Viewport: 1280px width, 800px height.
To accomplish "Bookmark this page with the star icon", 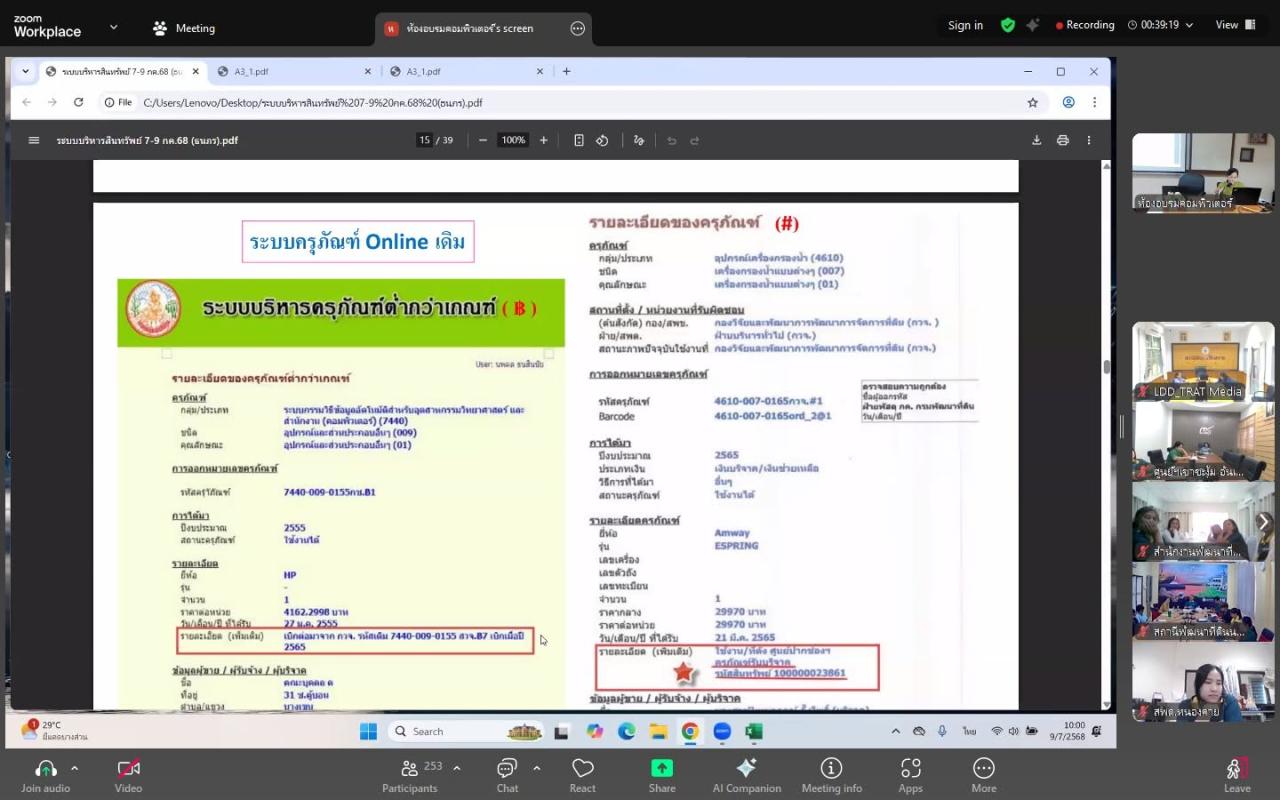I will (1033, 102).
